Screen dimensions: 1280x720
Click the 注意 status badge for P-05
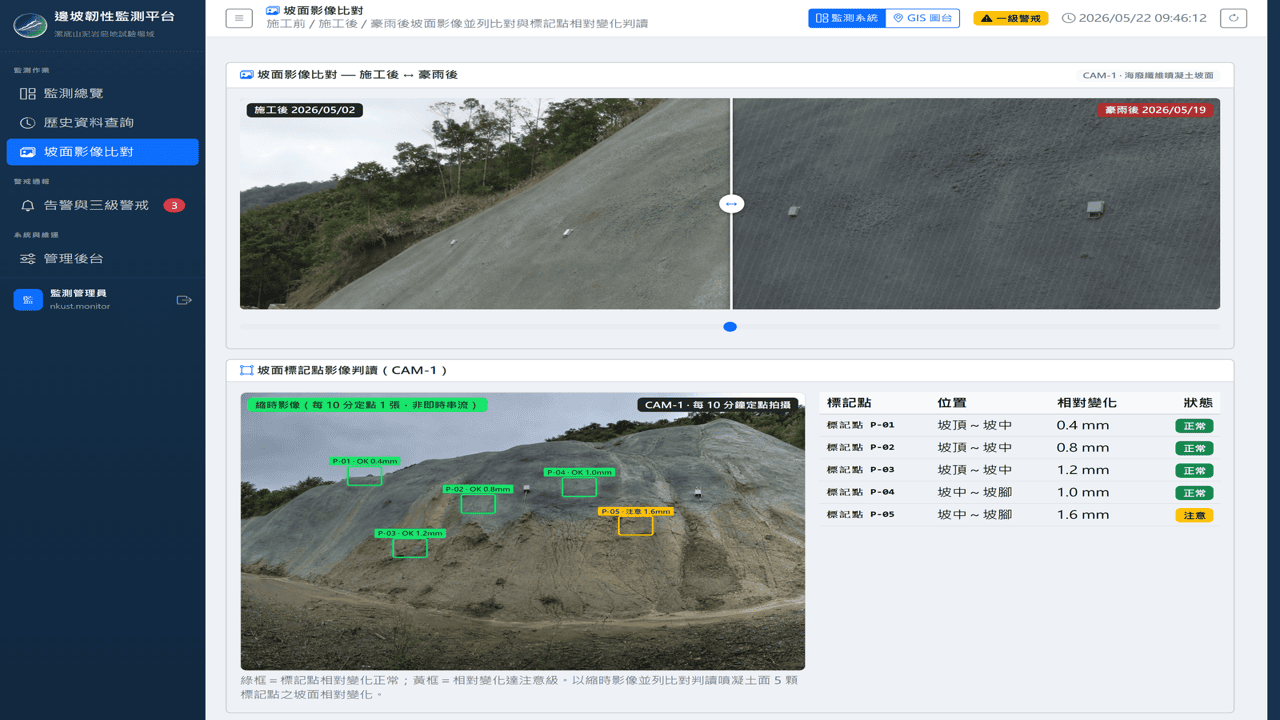1194,516
